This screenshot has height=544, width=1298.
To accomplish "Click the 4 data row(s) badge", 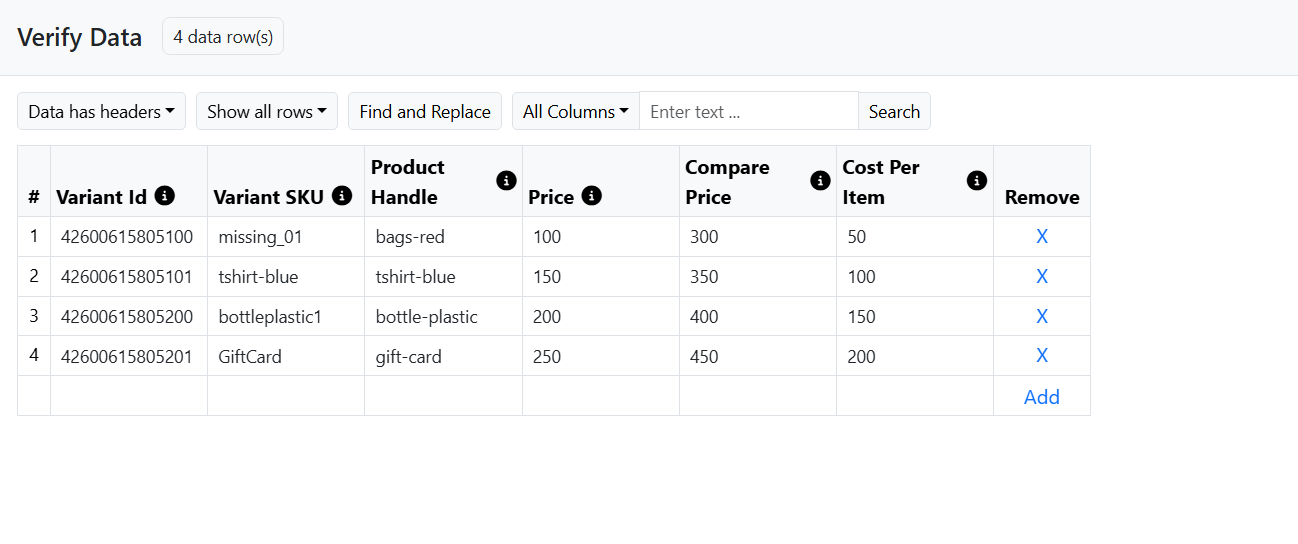I will [x=223, y=36].
